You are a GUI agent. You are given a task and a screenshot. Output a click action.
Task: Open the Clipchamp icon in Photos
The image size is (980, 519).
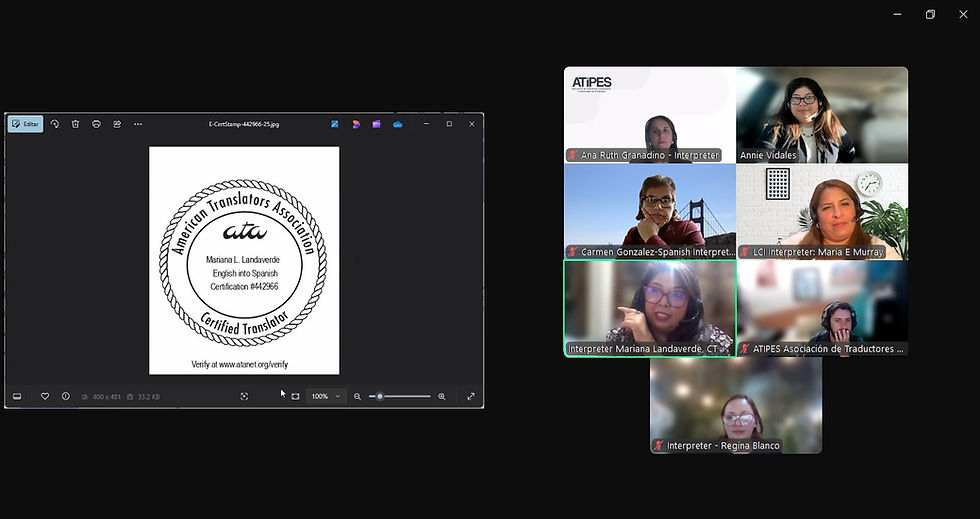(356, 124)
